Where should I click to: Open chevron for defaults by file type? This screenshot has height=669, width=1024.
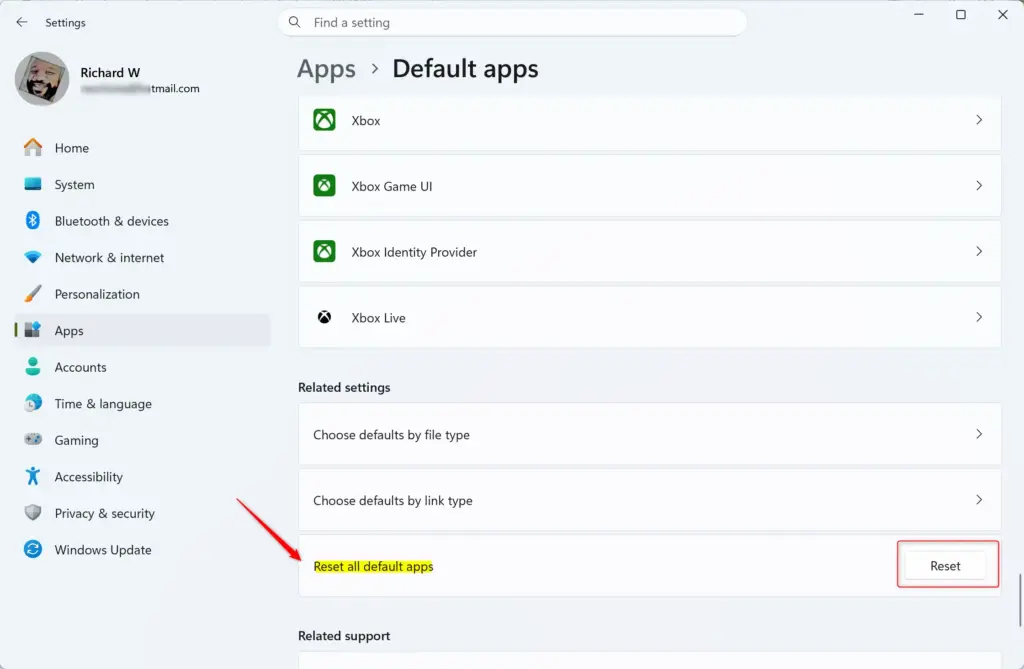pos(979,434)
